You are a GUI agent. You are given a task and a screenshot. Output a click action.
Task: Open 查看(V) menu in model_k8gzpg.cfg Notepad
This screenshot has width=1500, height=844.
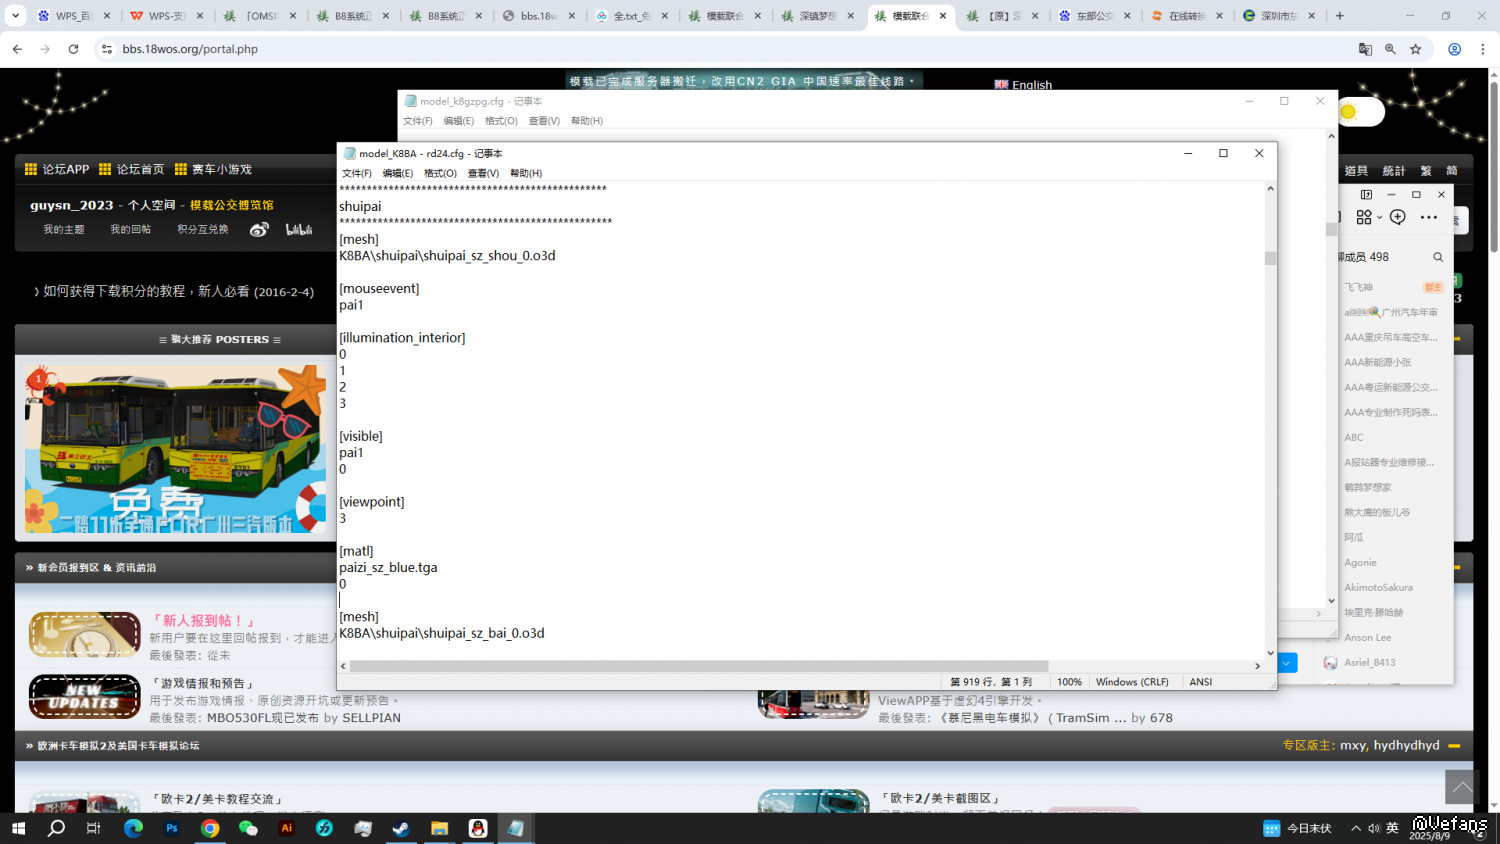tap(544, 121)
